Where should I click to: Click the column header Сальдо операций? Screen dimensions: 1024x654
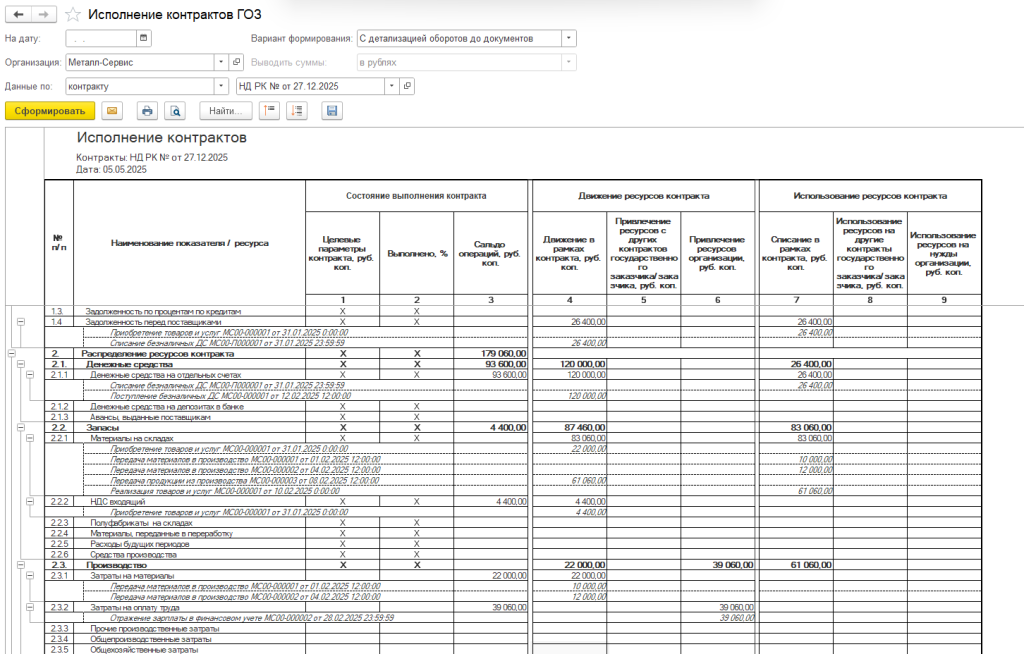tap(490, 253)
